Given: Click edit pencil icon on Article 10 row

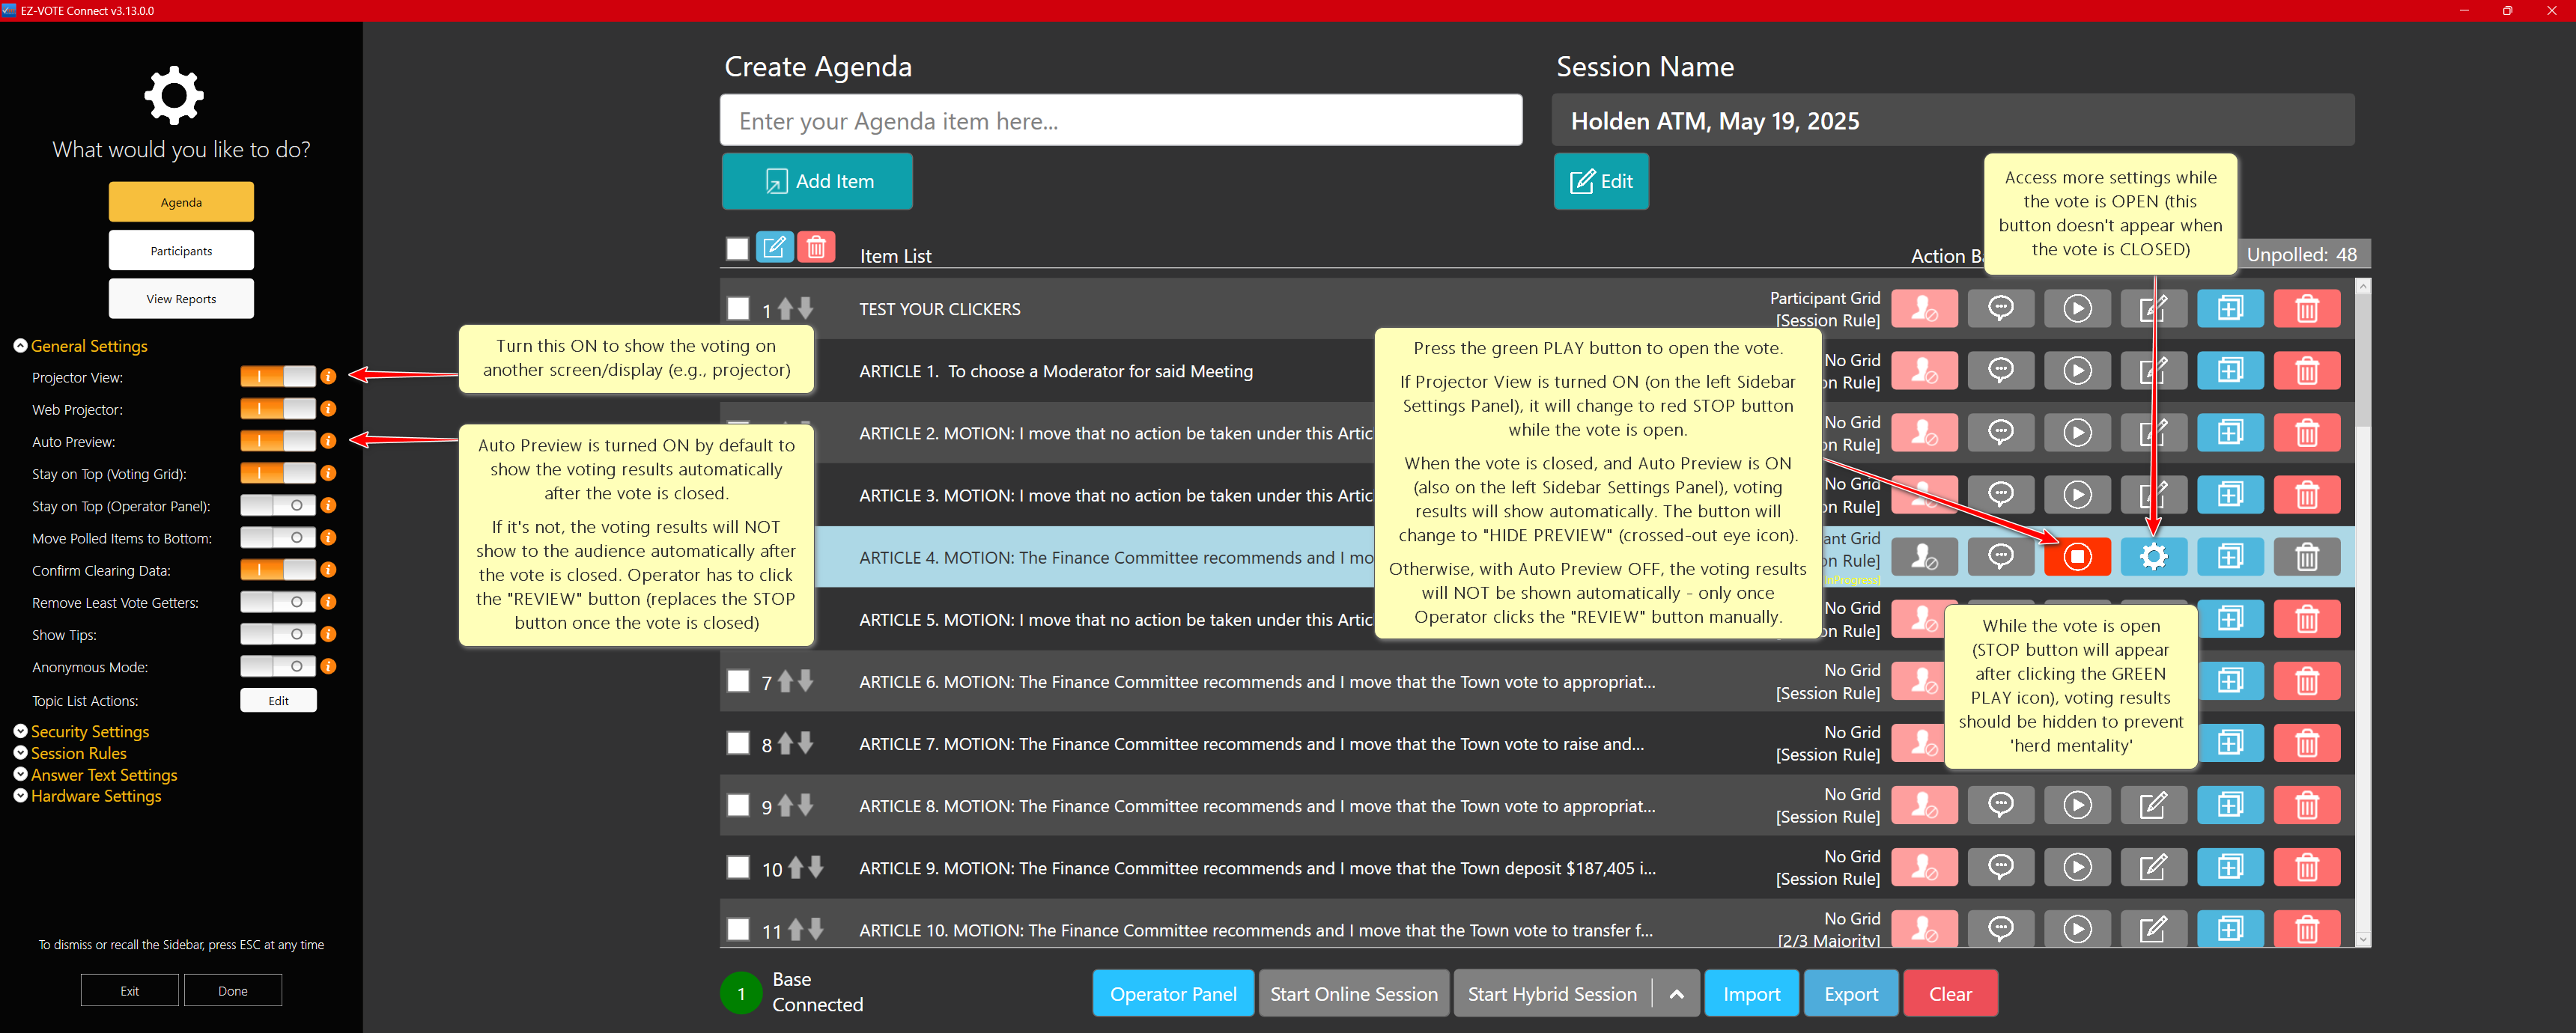Looking at the screenshot, I should coord(2153,930).
